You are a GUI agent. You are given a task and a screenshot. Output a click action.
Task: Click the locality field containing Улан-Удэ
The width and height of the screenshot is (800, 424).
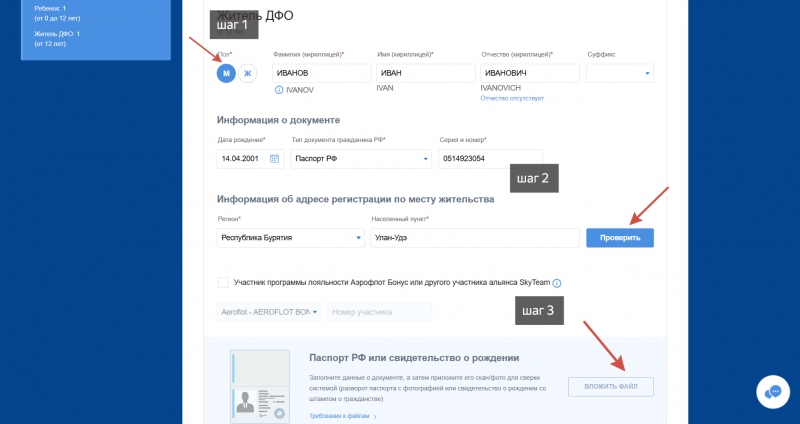coord(475,238)
